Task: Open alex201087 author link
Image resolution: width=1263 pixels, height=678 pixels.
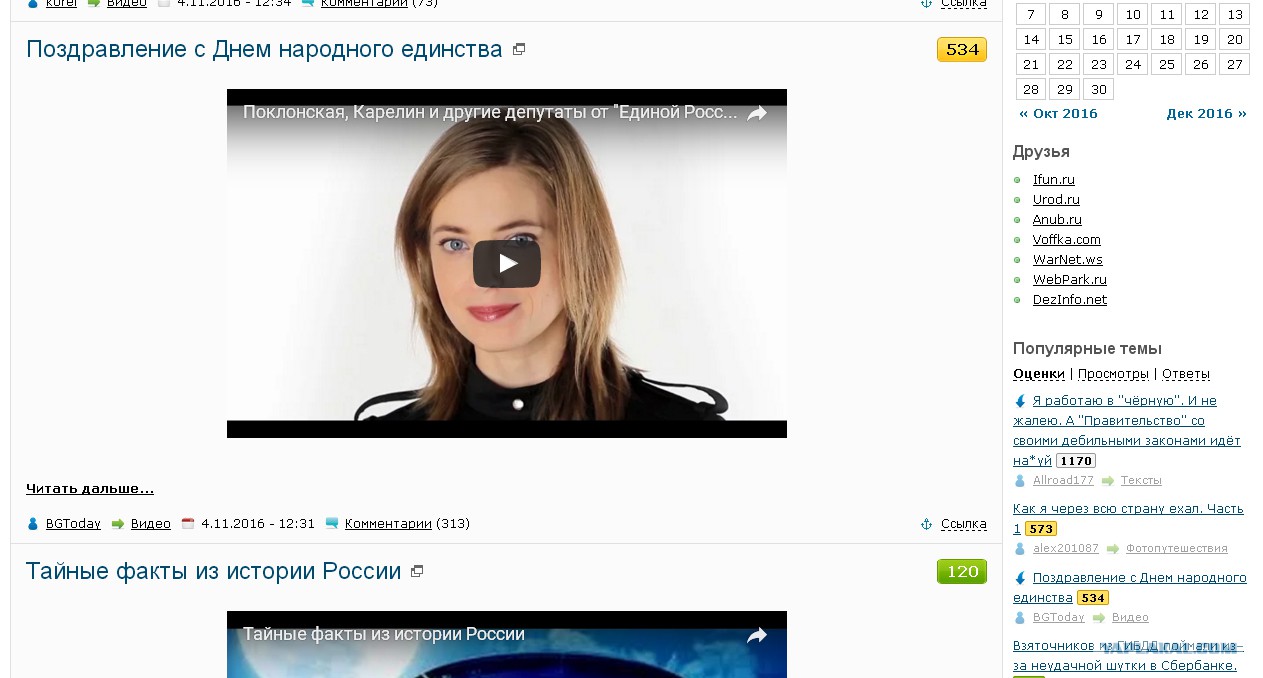Action: (x=1066, y=549)
